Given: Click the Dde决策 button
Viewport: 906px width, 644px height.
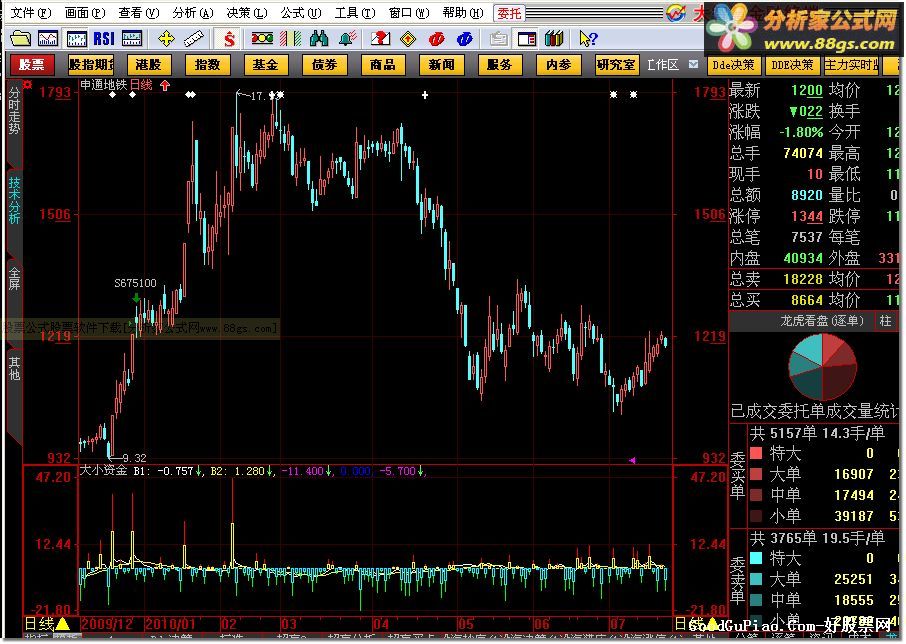Looking at the screenshot, I should (x=733, y=65).
